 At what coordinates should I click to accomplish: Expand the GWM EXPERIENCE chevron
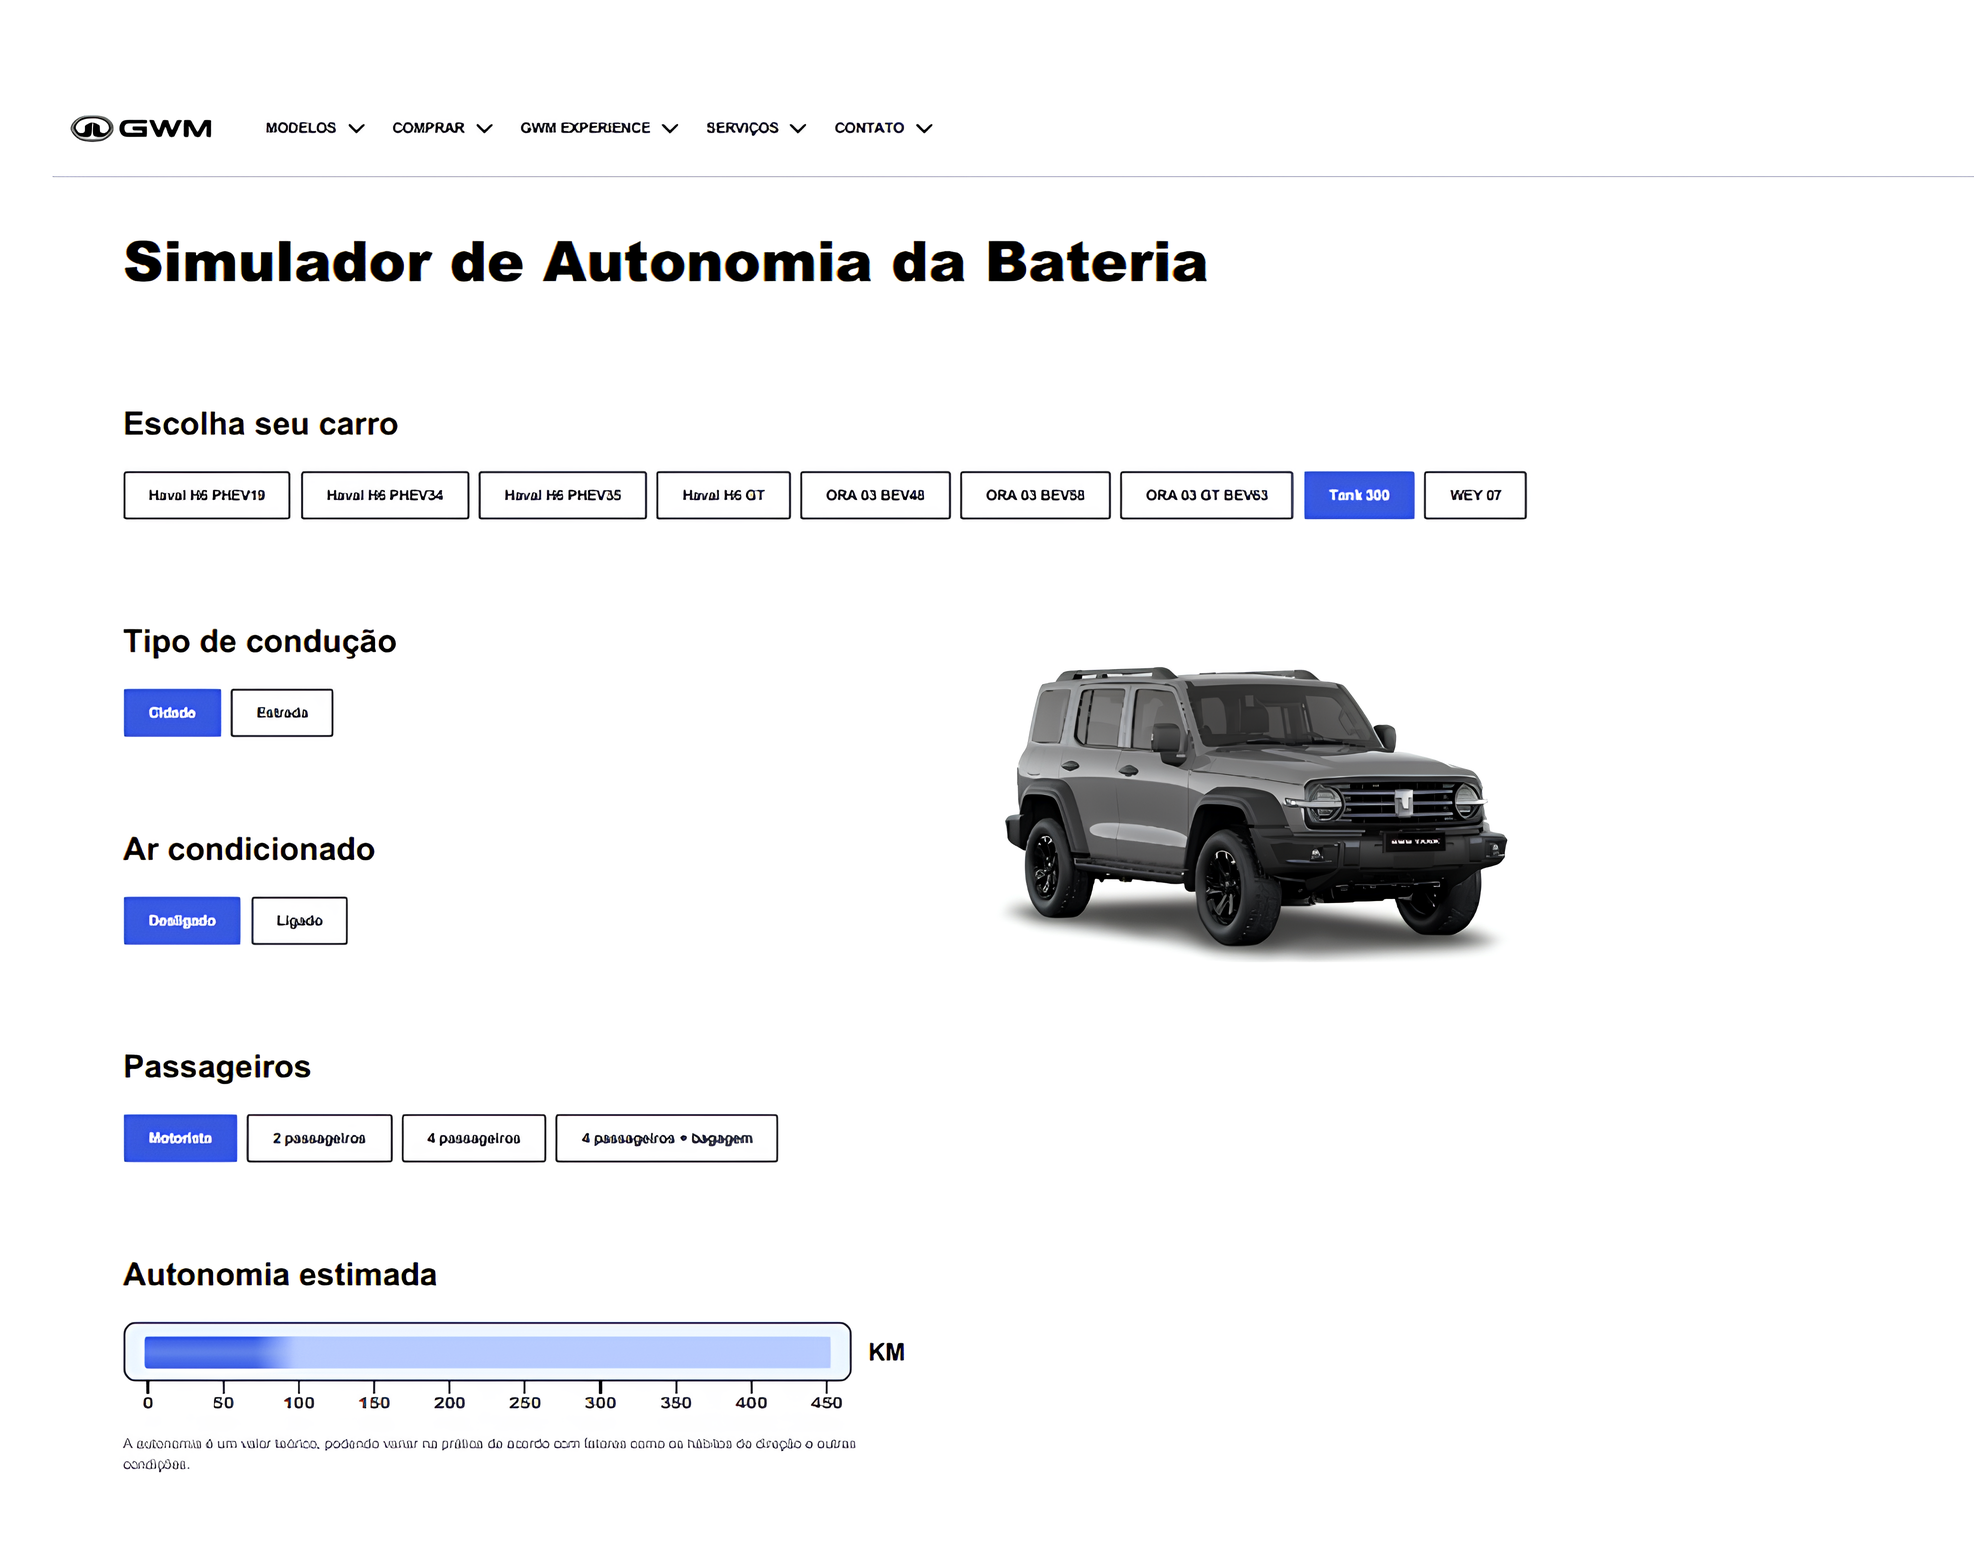point(670,129)
